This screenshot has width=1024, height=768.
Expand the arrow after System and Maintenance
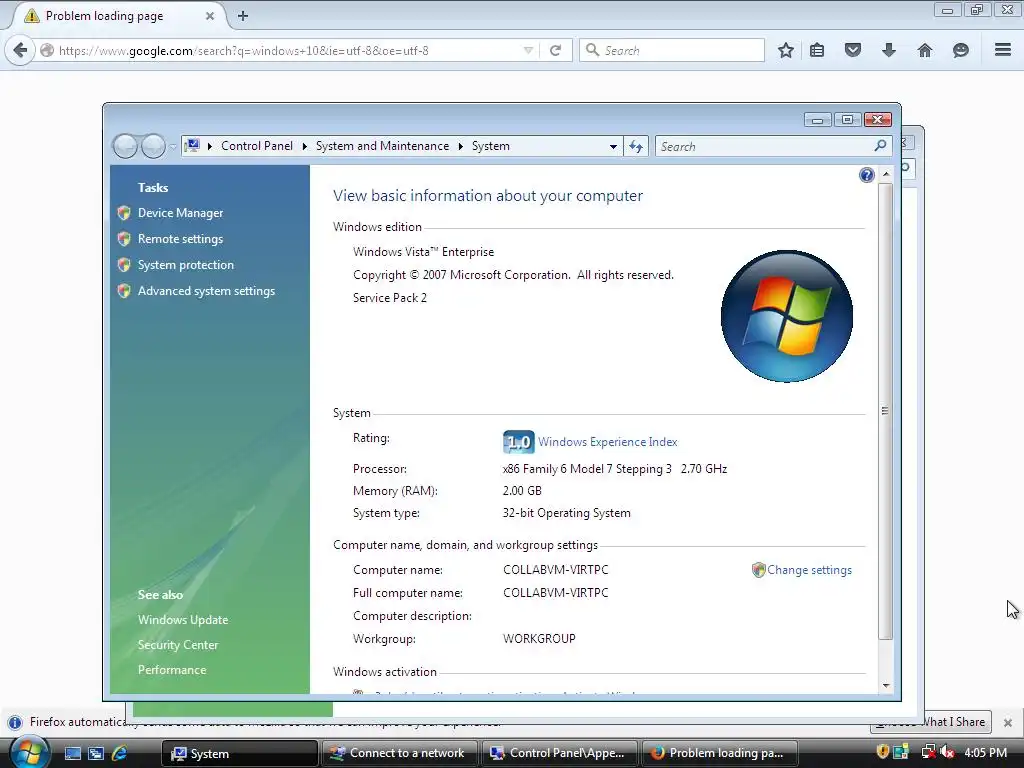pyautogui.click(x=460, y=146)
